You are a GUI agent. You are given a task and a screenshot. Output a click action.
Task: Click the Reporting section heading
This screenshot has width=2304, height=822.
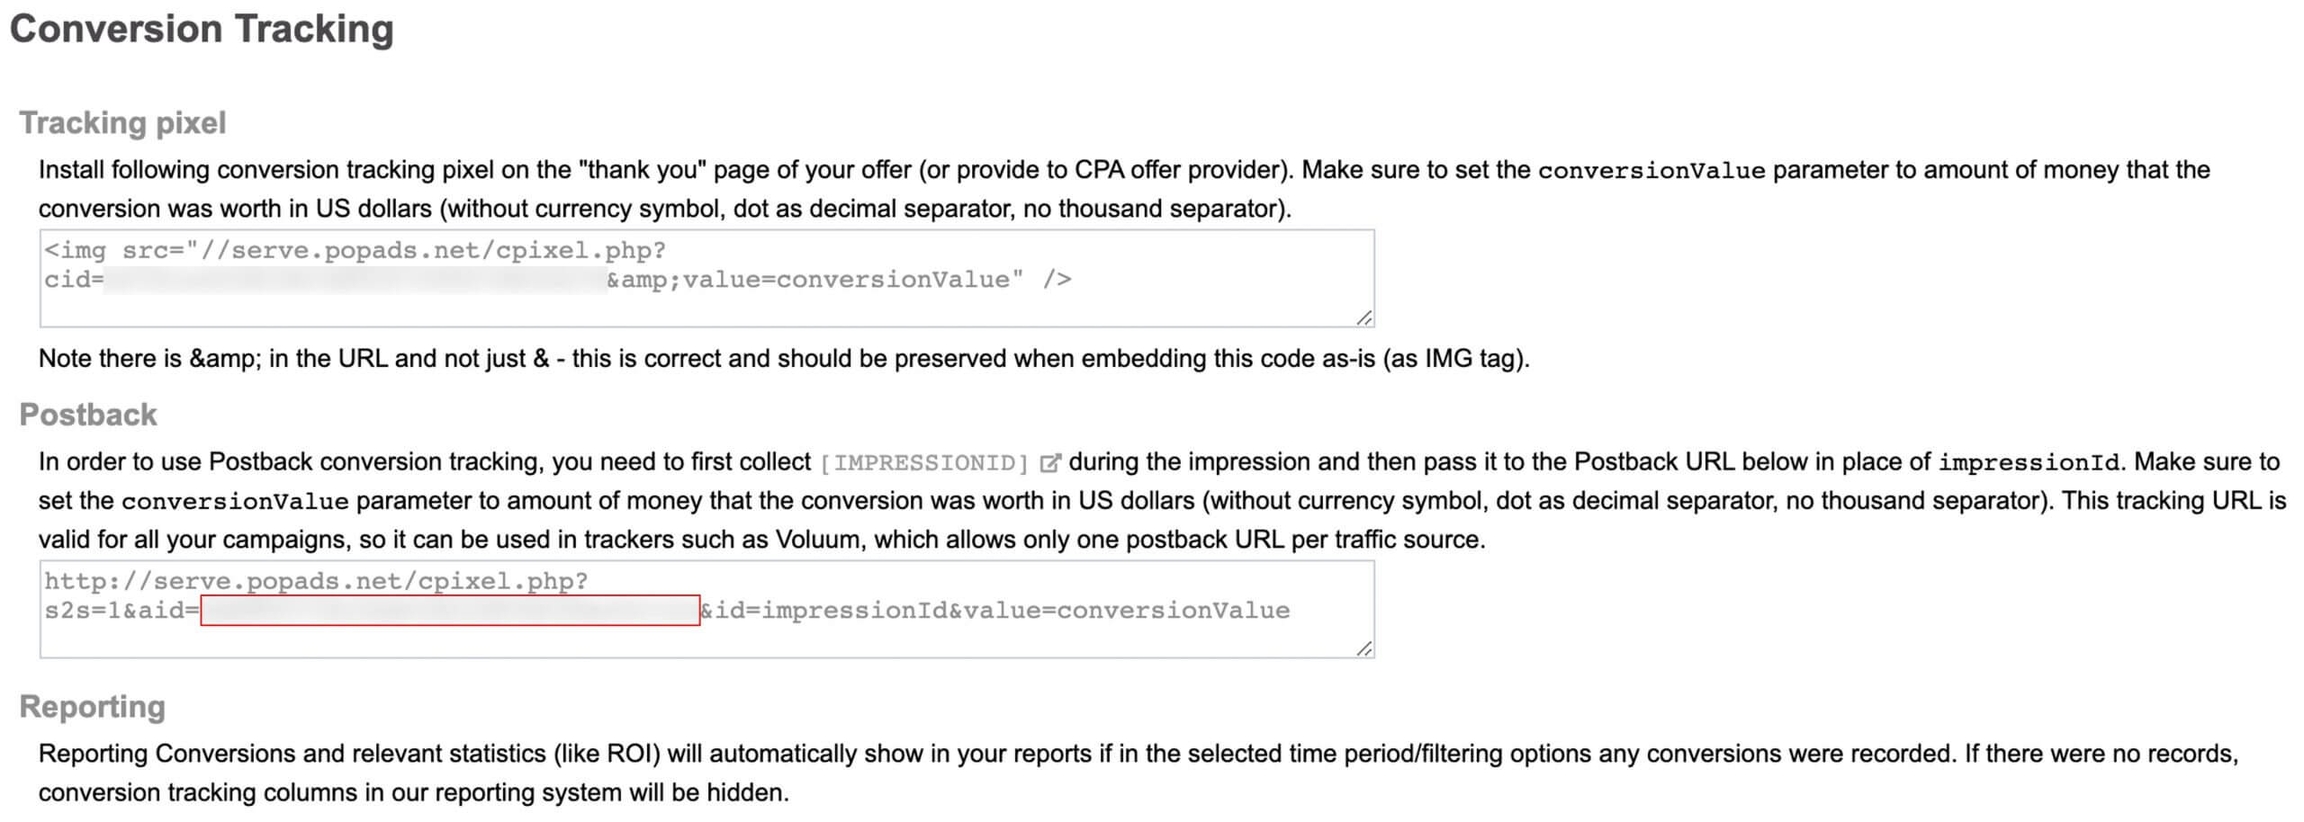[92, 707]
